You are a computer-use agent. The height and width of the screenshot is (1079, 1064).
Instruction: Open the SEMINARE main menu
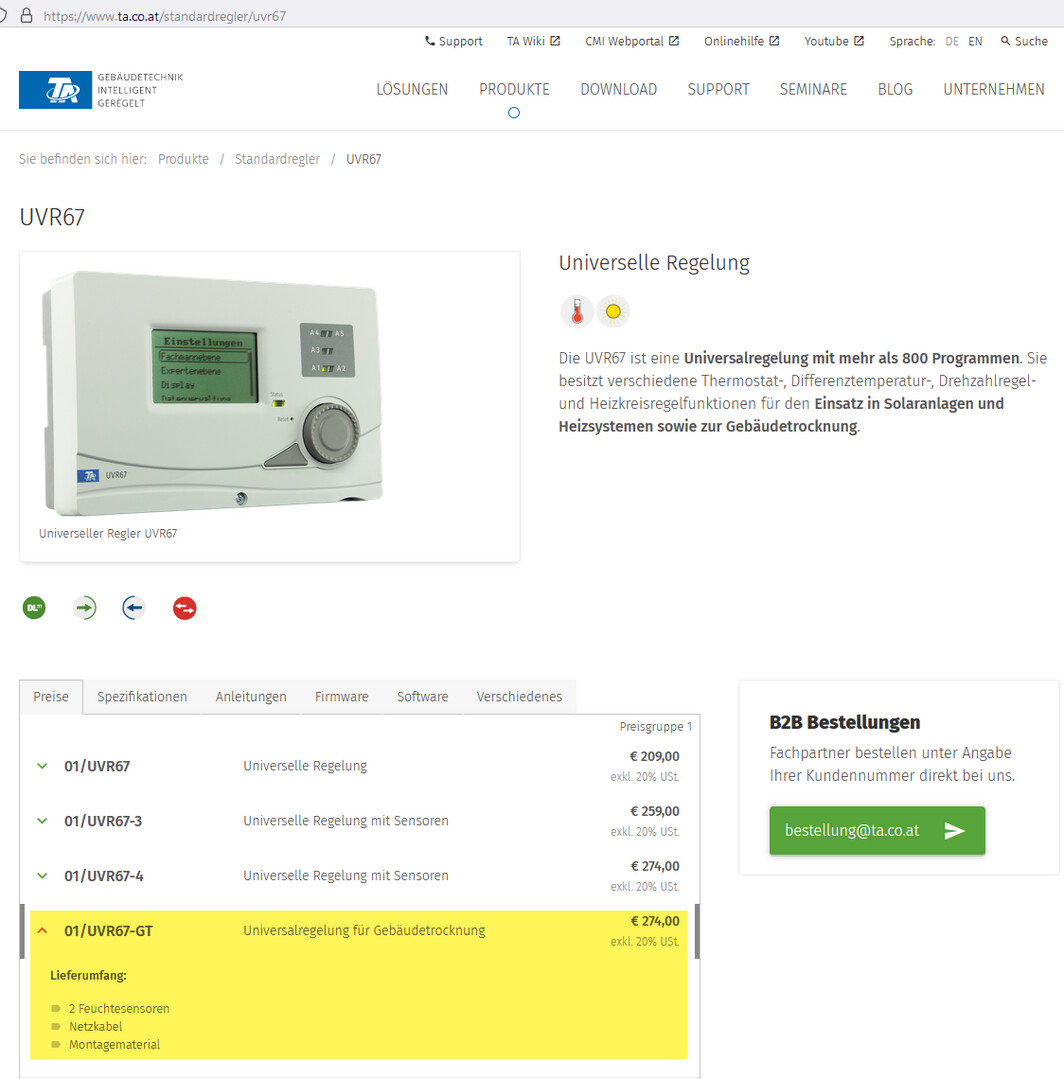coord(813,89)
